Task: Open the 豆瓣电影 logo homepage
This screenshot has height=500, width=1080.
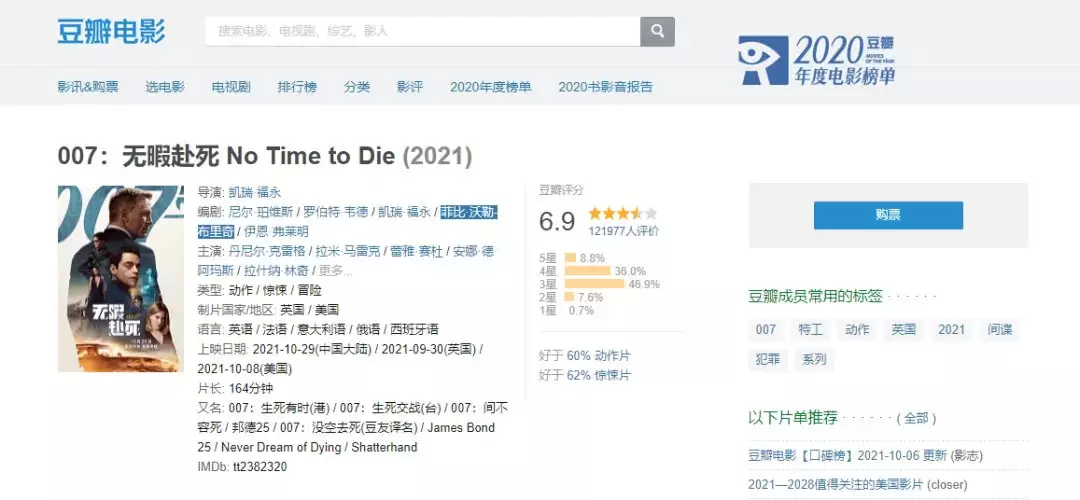Action: (112, 32)
